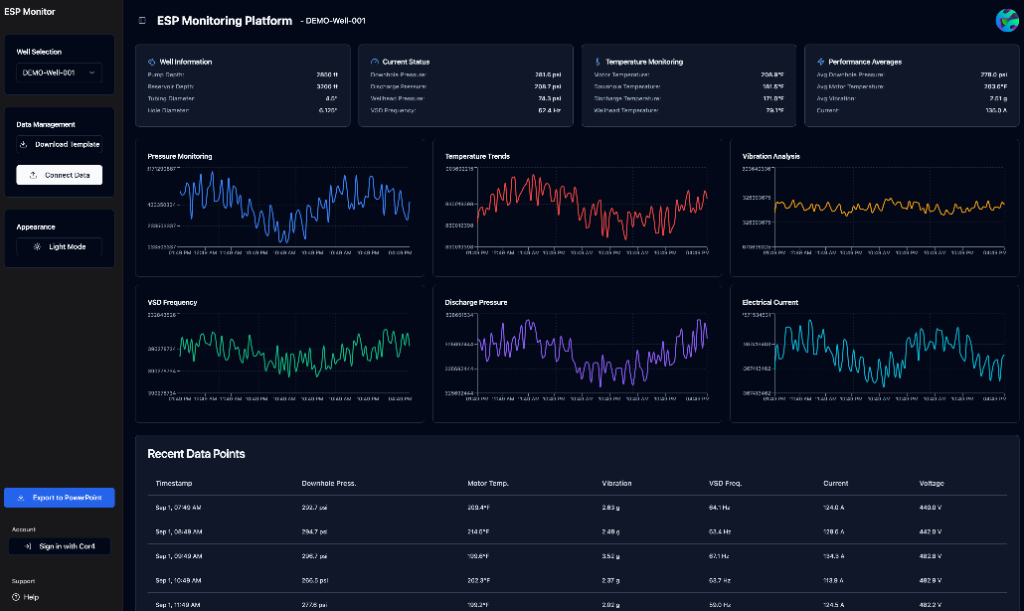Click the Downhole Pressure status row

(466, 74)
